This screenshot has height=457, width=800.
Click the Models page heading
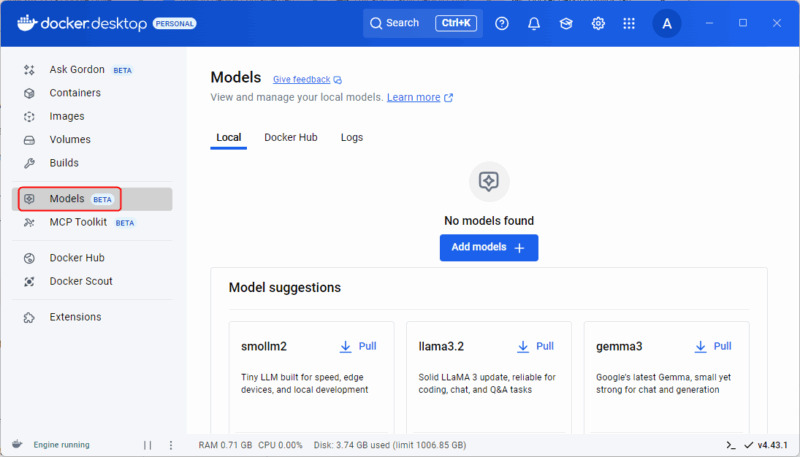coord(236,77)
